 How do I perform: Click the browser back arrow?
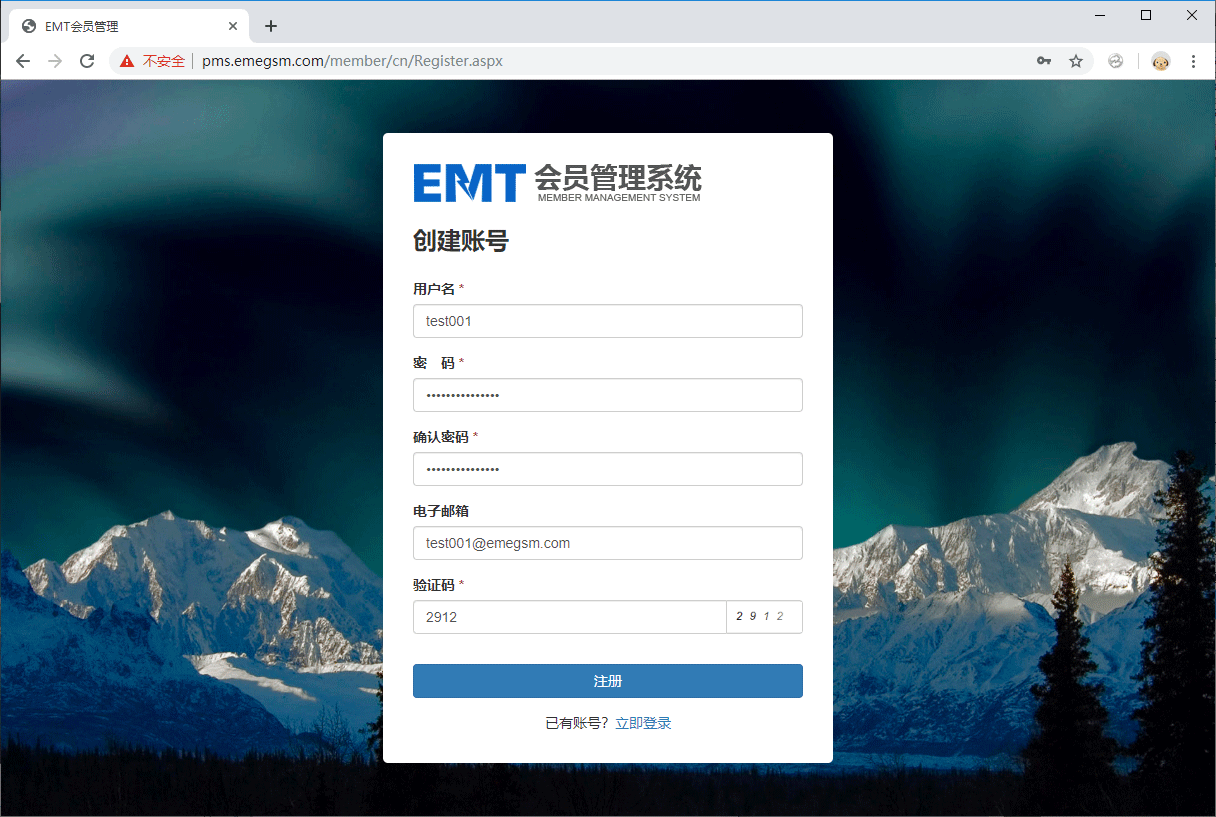tap(23, 61)
